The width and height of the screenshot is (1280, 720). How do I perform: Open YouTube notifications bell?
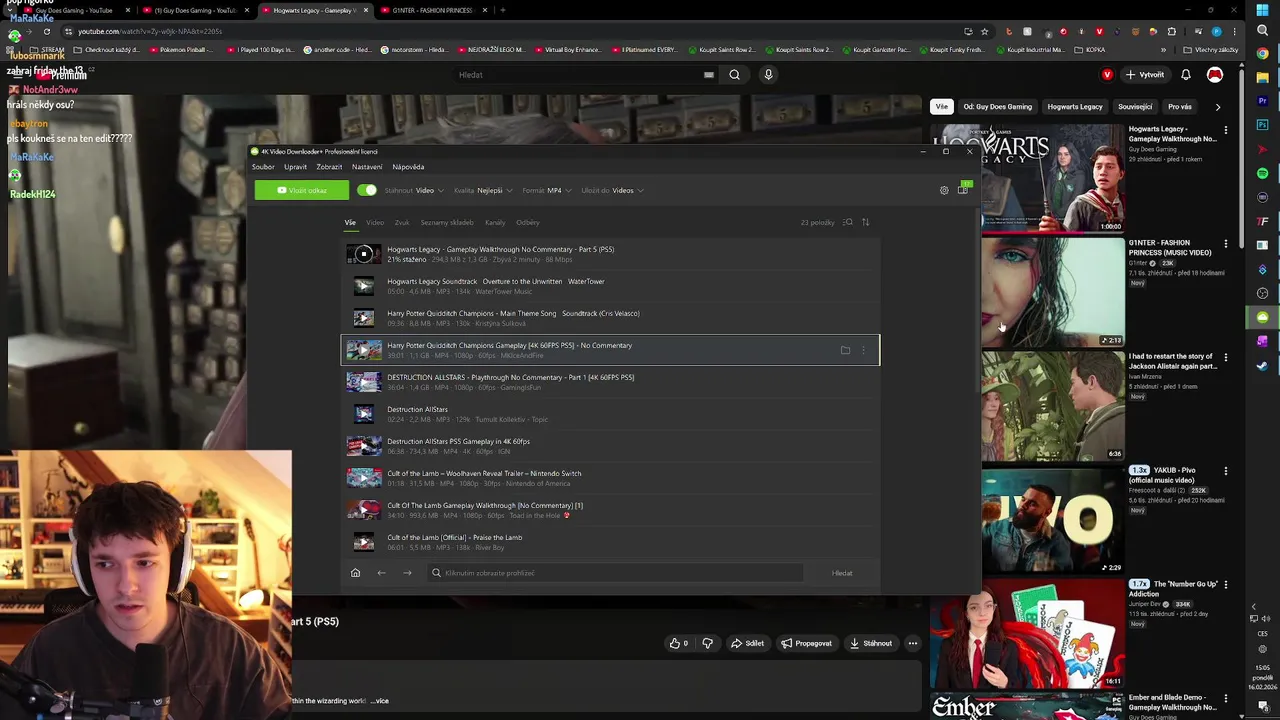click(1186, 75)
